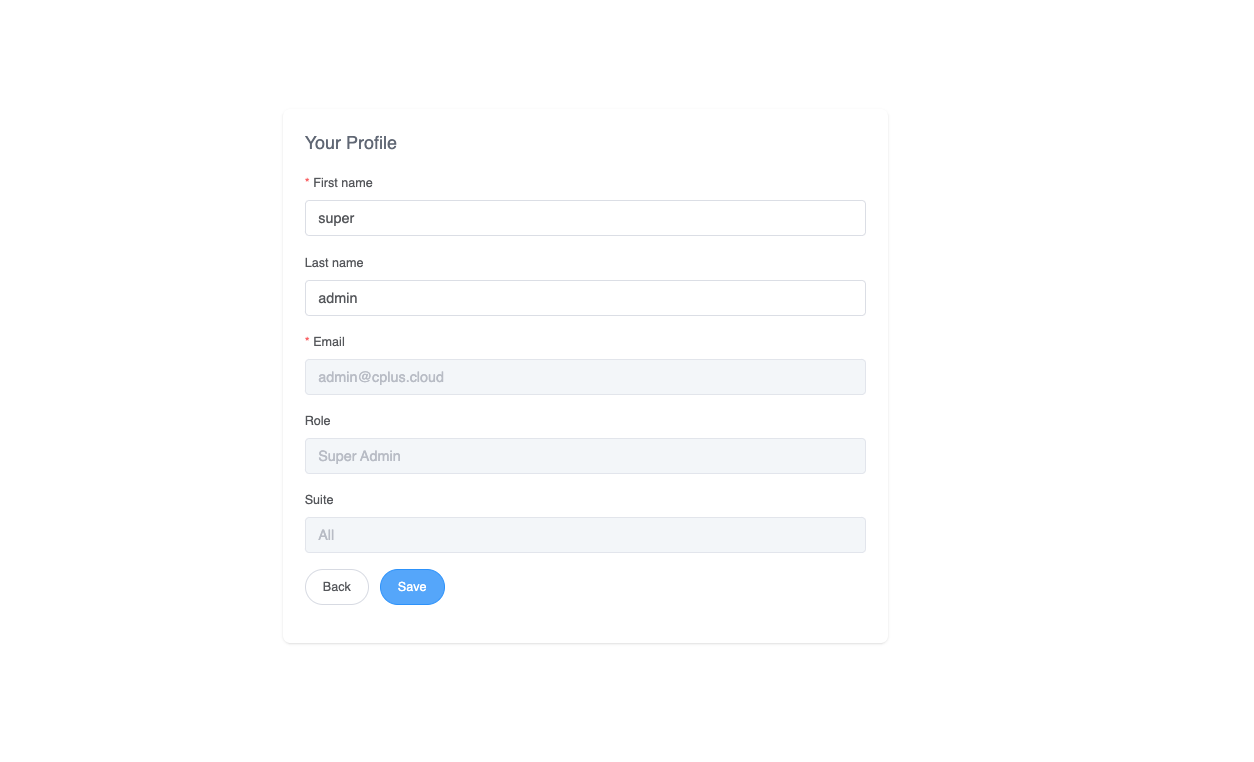1254x762 pixels.
Task: Click the First name label
Action: (x=343, y=183)
